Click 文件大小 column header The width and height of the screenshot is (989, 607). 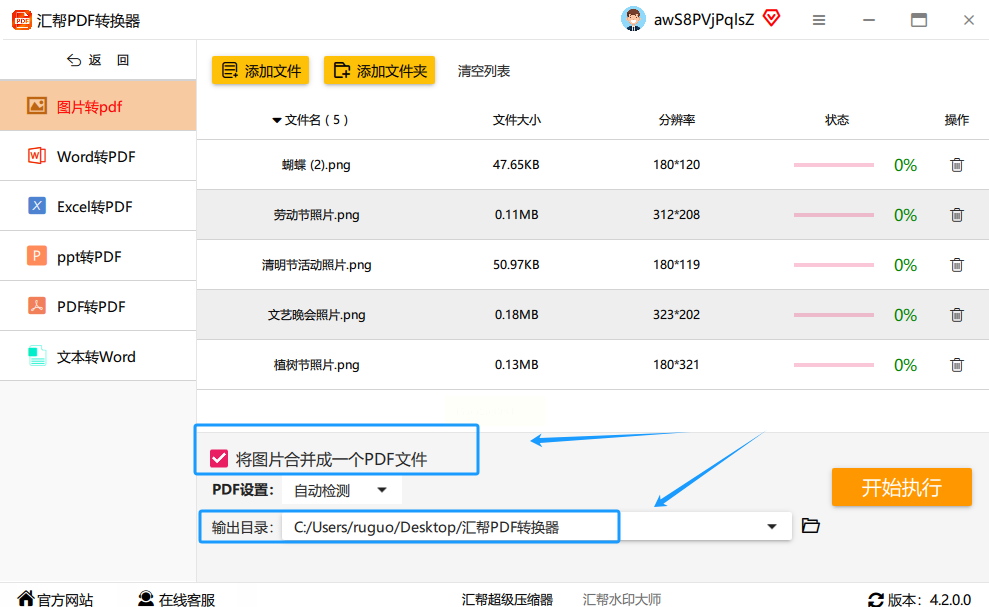click(x=517, y=120)
